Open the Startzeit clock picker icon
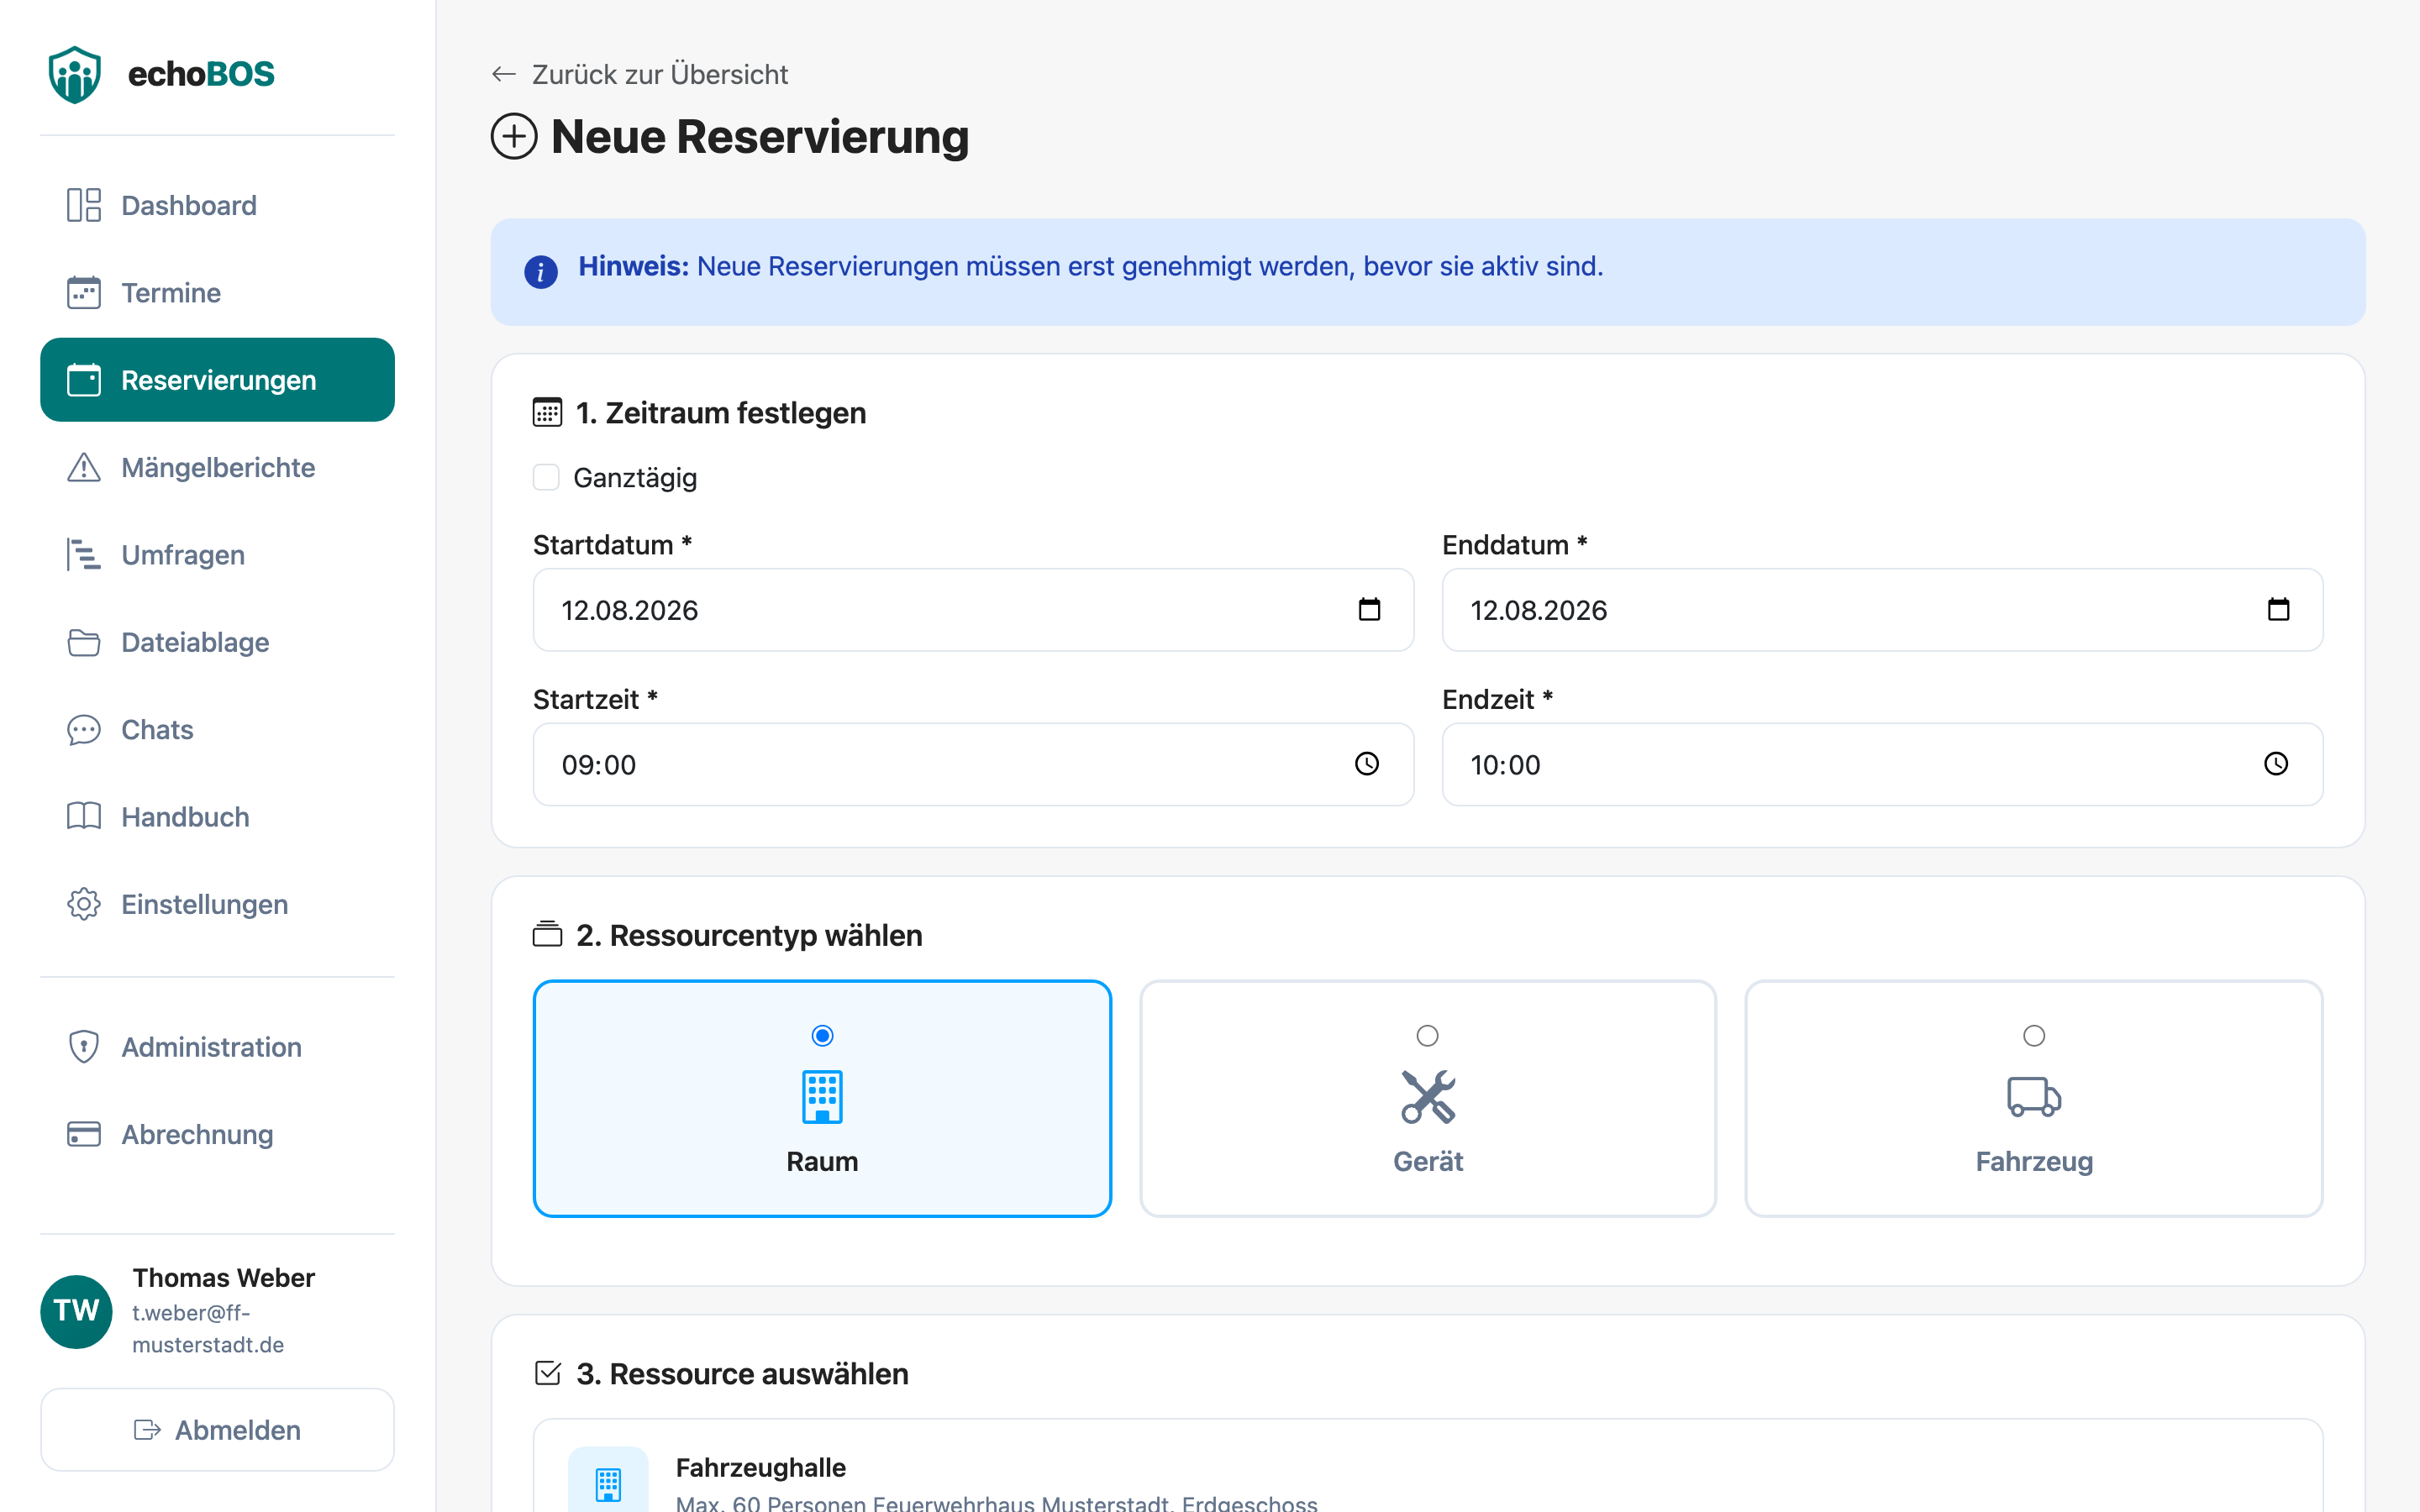This screenshot has width=2420, height=1512. tap(1367, 764)
